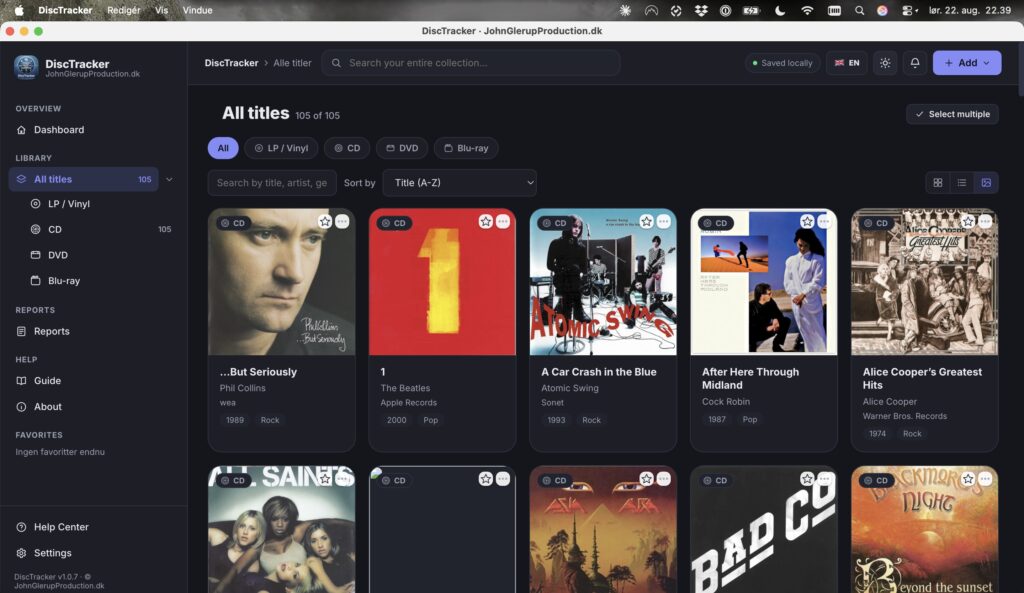Image resolution: width=1024 pixels, height=593 pixels.
Task: Click the Rock tag on A Car Crash in the Blue
Action: click(591, 420)
